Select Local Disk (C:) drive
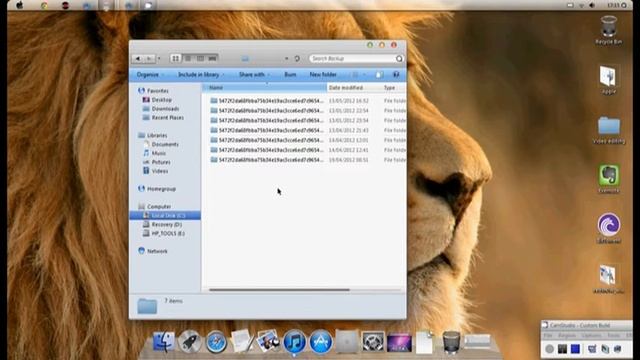This screenshot has width=640, height=360. 164,216
